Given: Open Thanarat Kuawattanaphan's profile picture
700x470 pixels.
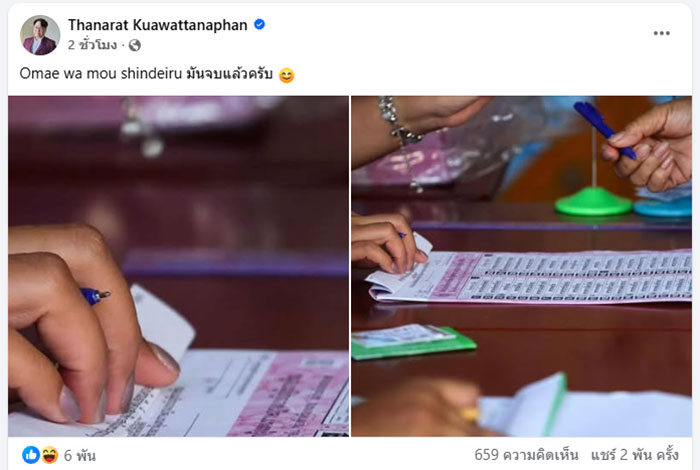Looking at the screenshot, I should [40, 35].
